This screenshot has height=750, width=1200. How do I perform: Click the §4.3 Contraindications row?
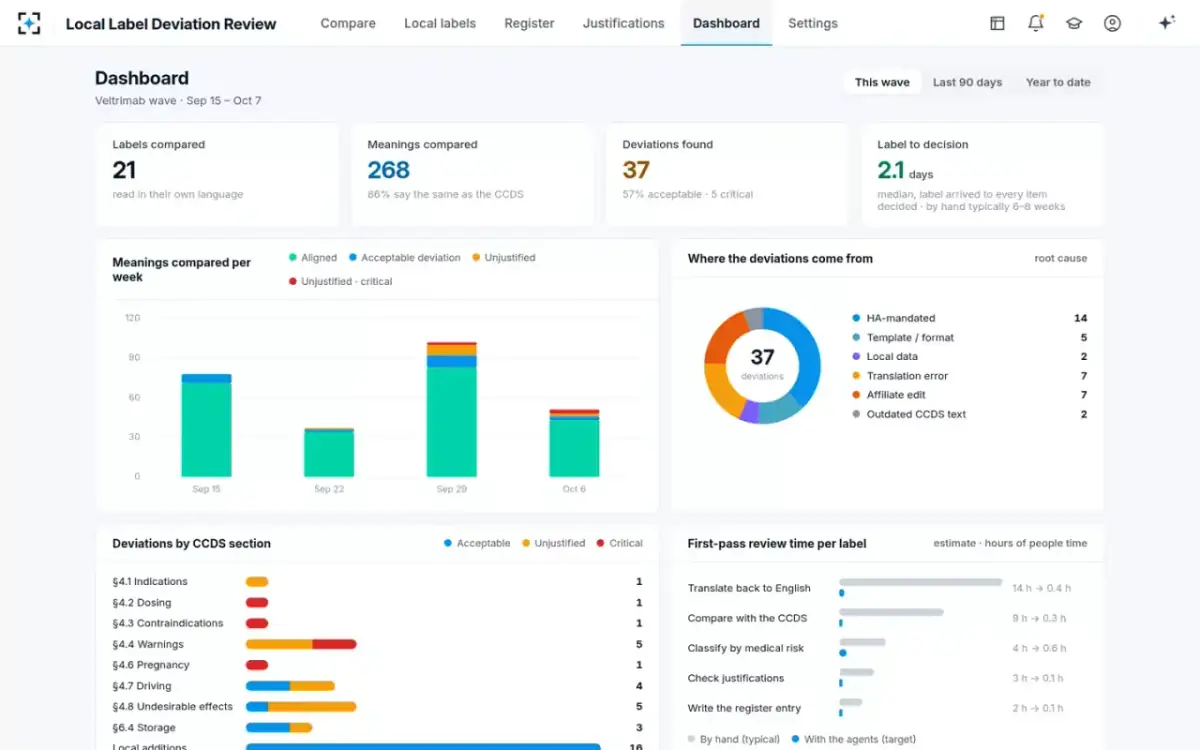click(377, 623)
